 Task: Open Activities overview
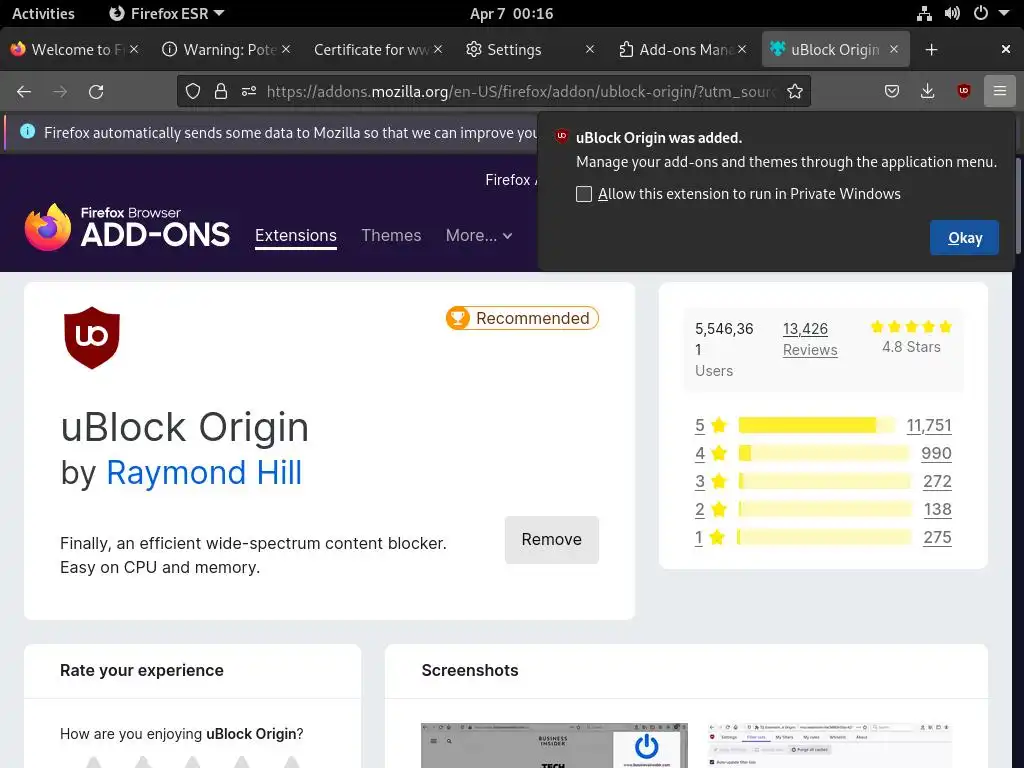[43, 13]
